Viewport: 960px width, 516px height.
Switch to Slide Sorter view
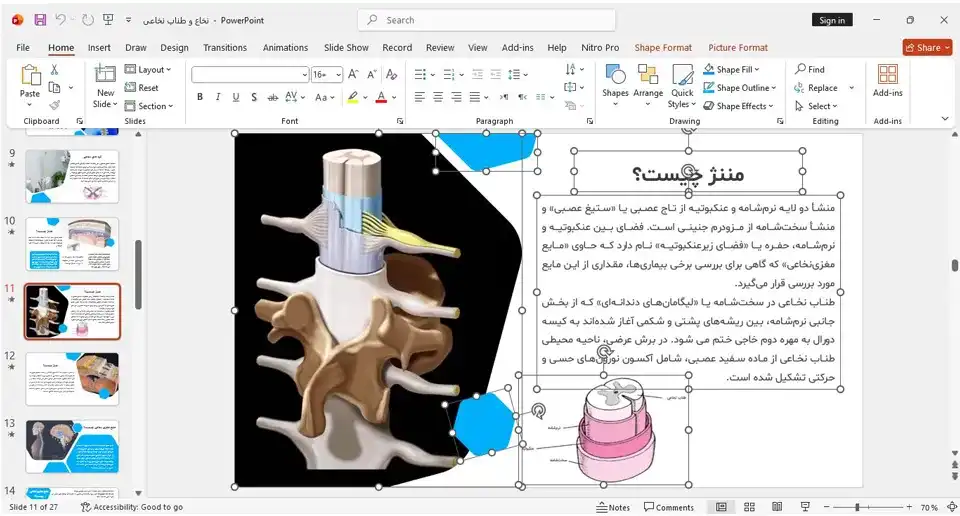click(749, 507)
